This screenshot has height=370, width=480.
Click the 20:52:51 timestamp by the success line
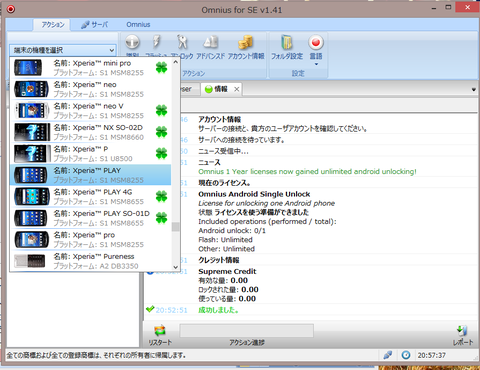coord(171,310)
